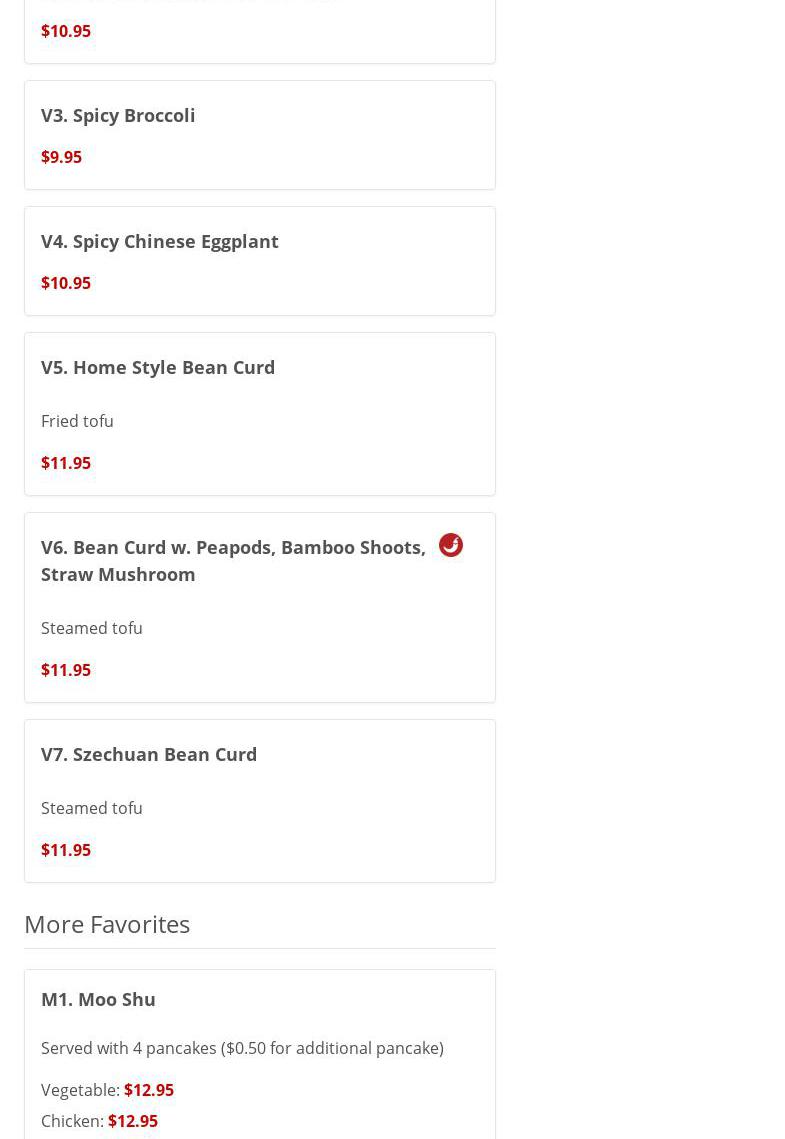Viewport: 785px width, 1139px height.
Task: Choose the Chicken Moo Shu $12.95 option
Action: (x=132, y=1121)
